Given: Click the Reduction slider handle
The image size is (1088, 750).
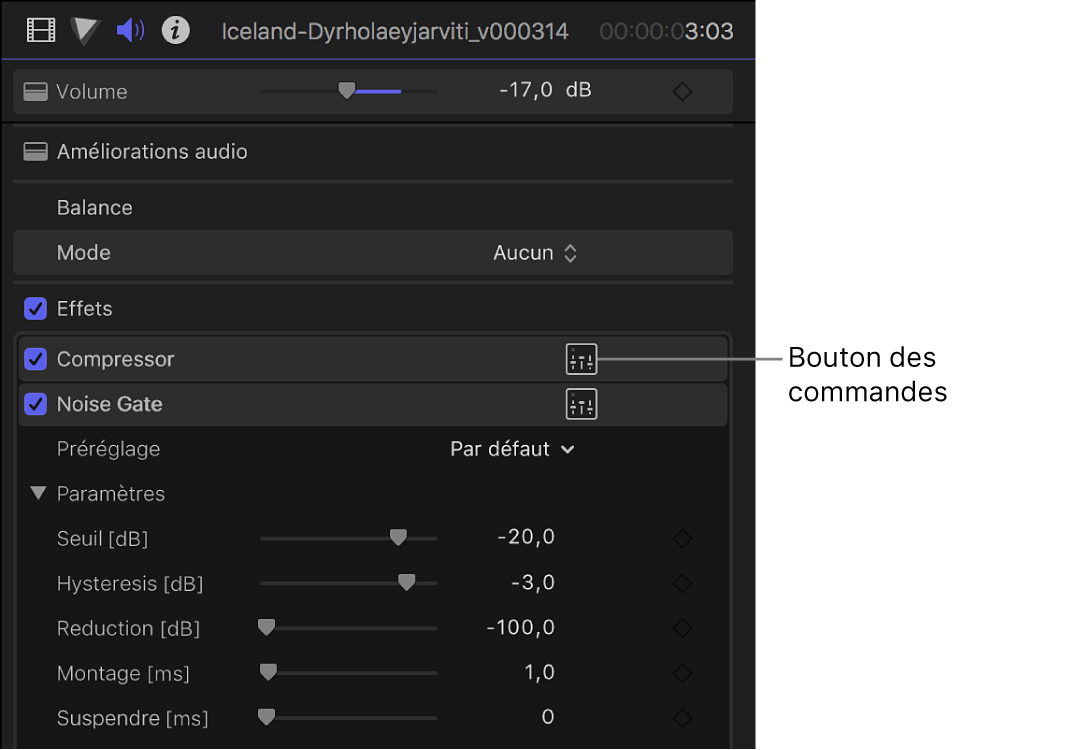Looking at the screenshot, I should tap(266, 628).
